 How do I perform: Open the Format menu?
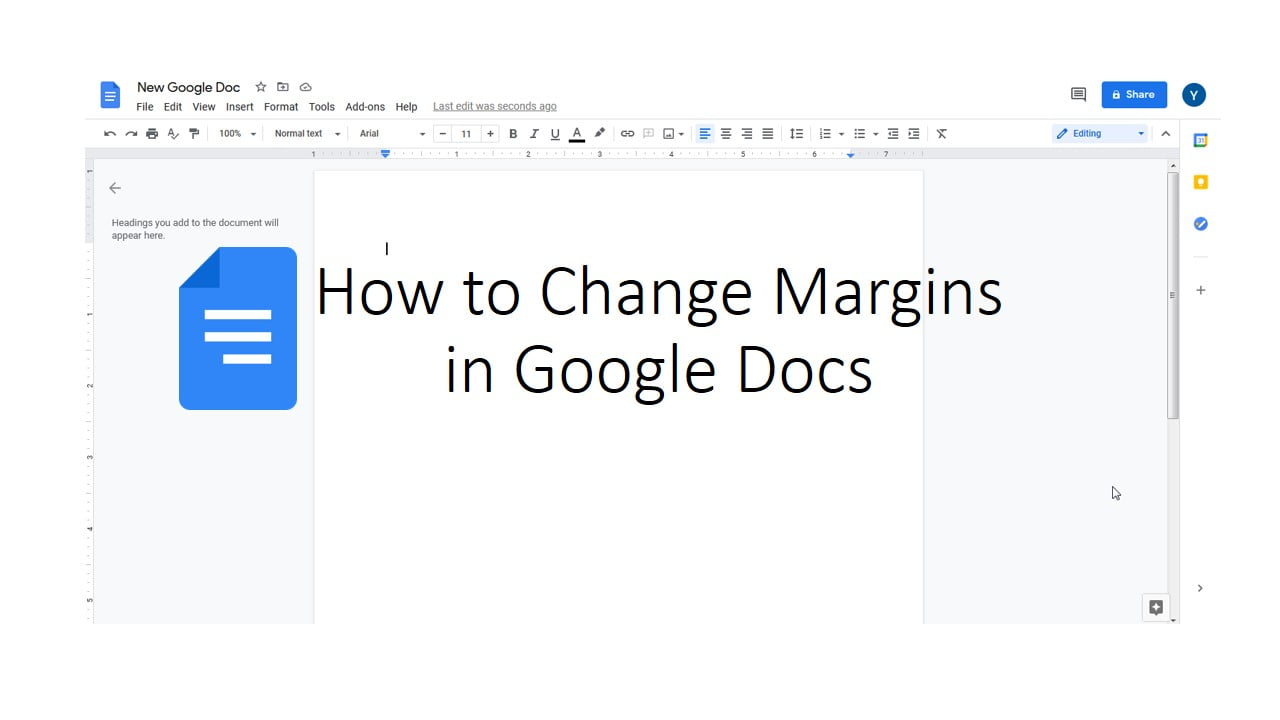281,107
